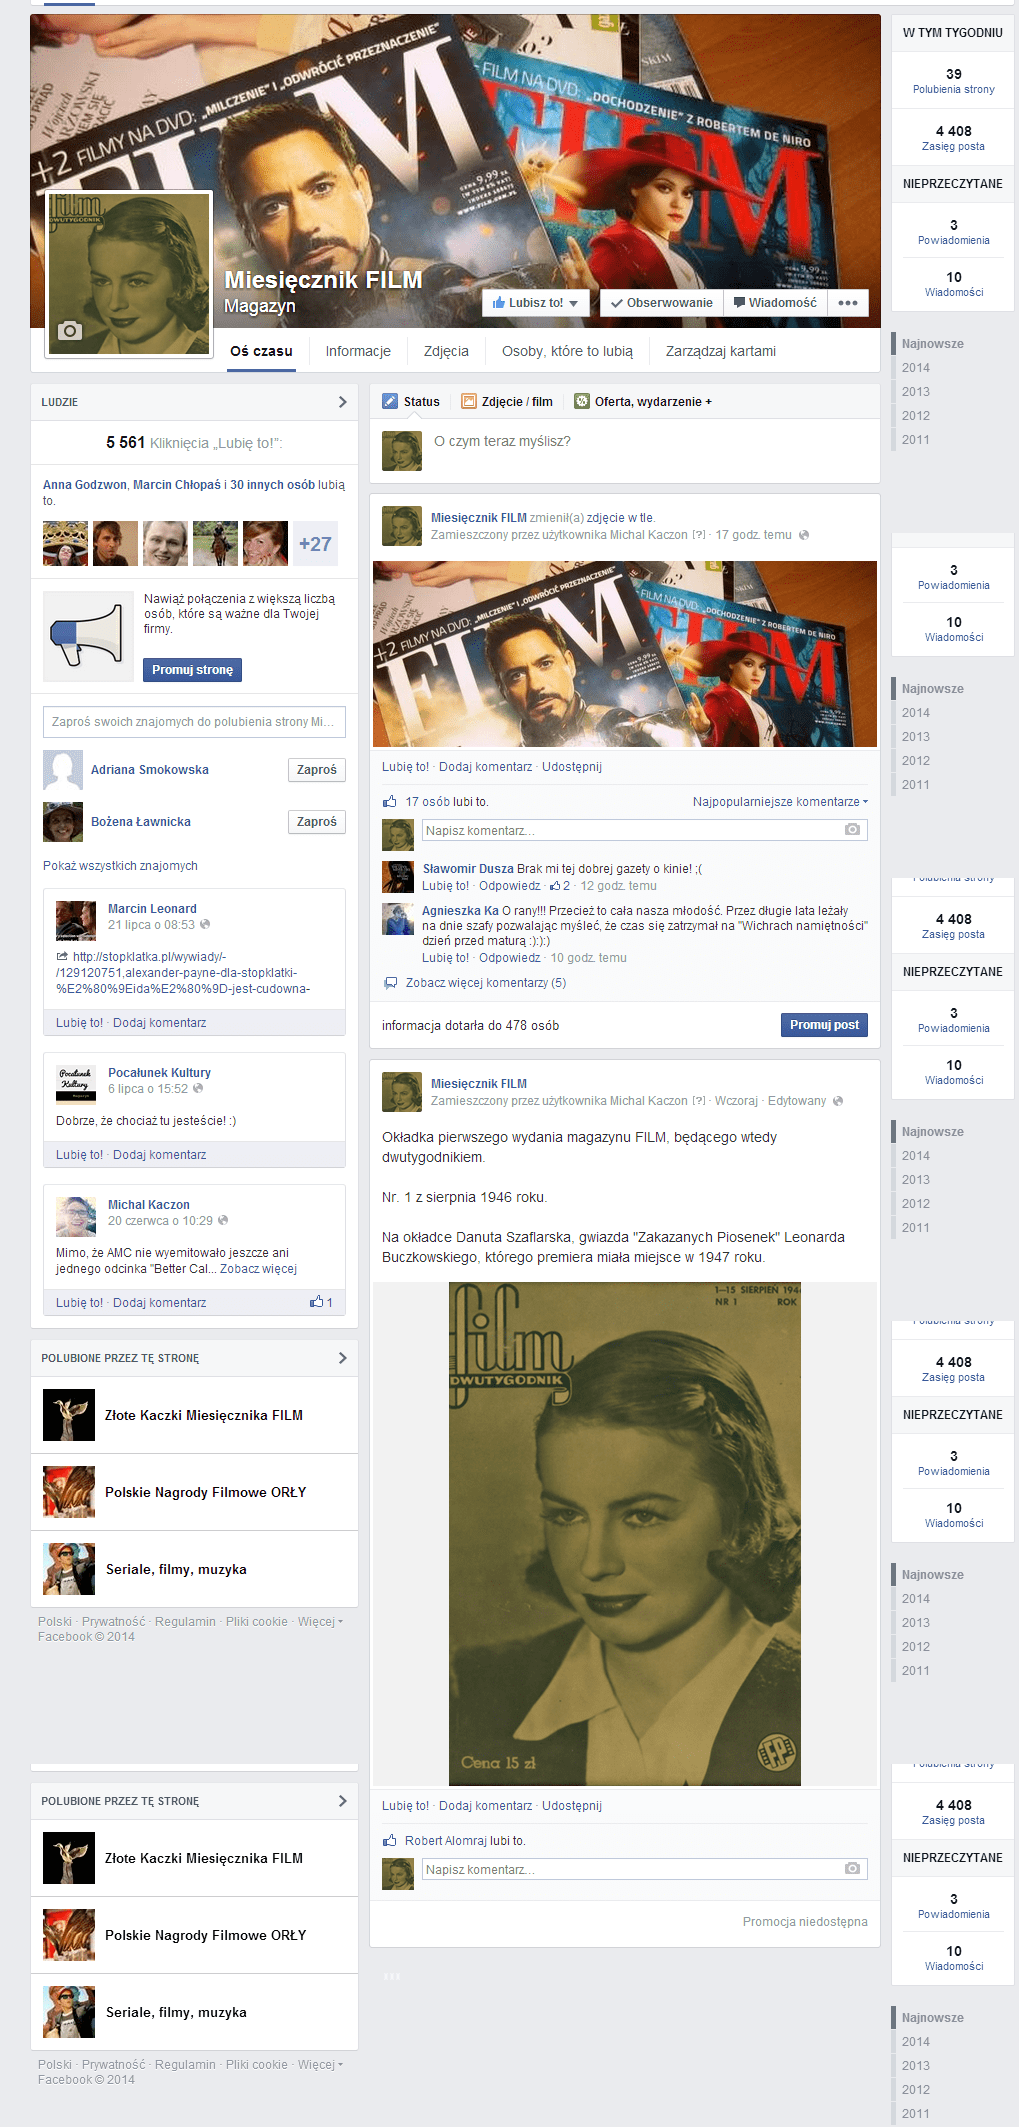1019x2127 pixels.
Task: Click the first Napisz komentarz field
Action: (x=645, y=830)
